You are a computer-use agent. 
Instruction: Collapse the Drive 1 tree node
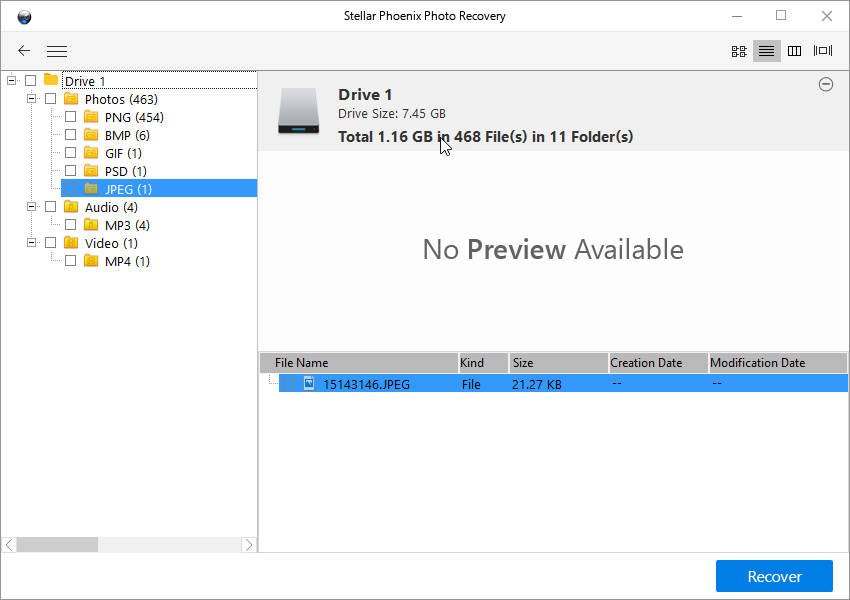pyautogui.click(x=11, y=81)
